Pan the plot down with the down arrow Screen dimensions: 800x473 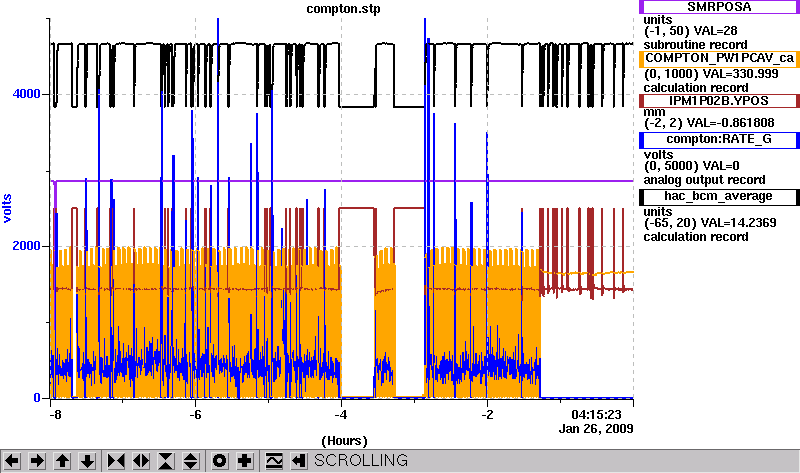click(87, 461)
